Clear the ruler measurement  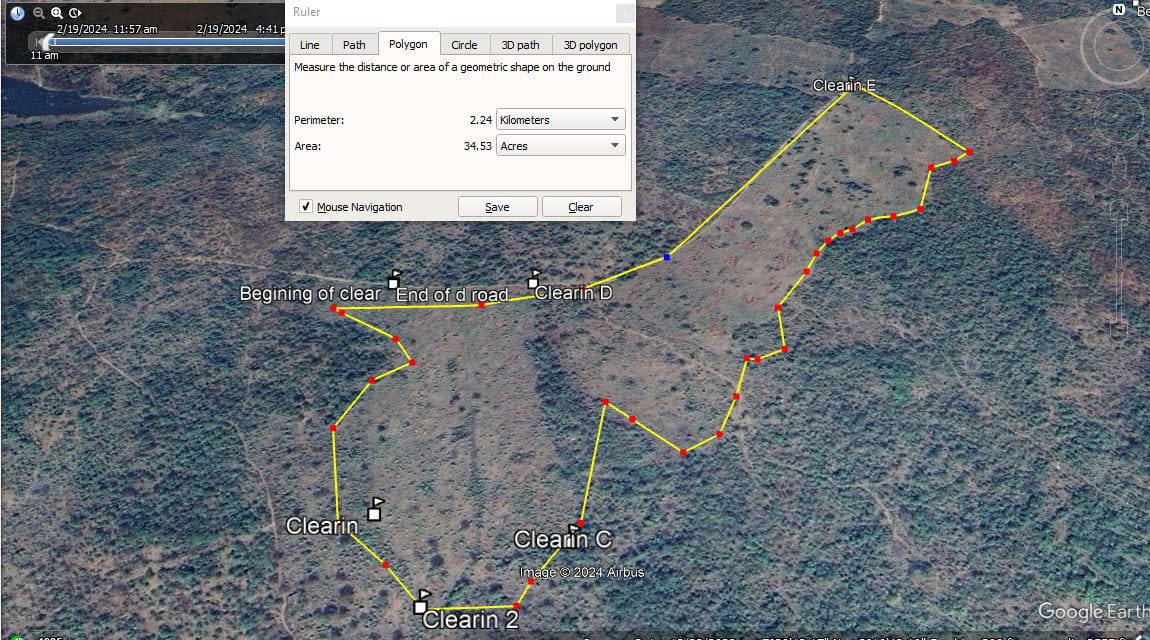point(581,207)
